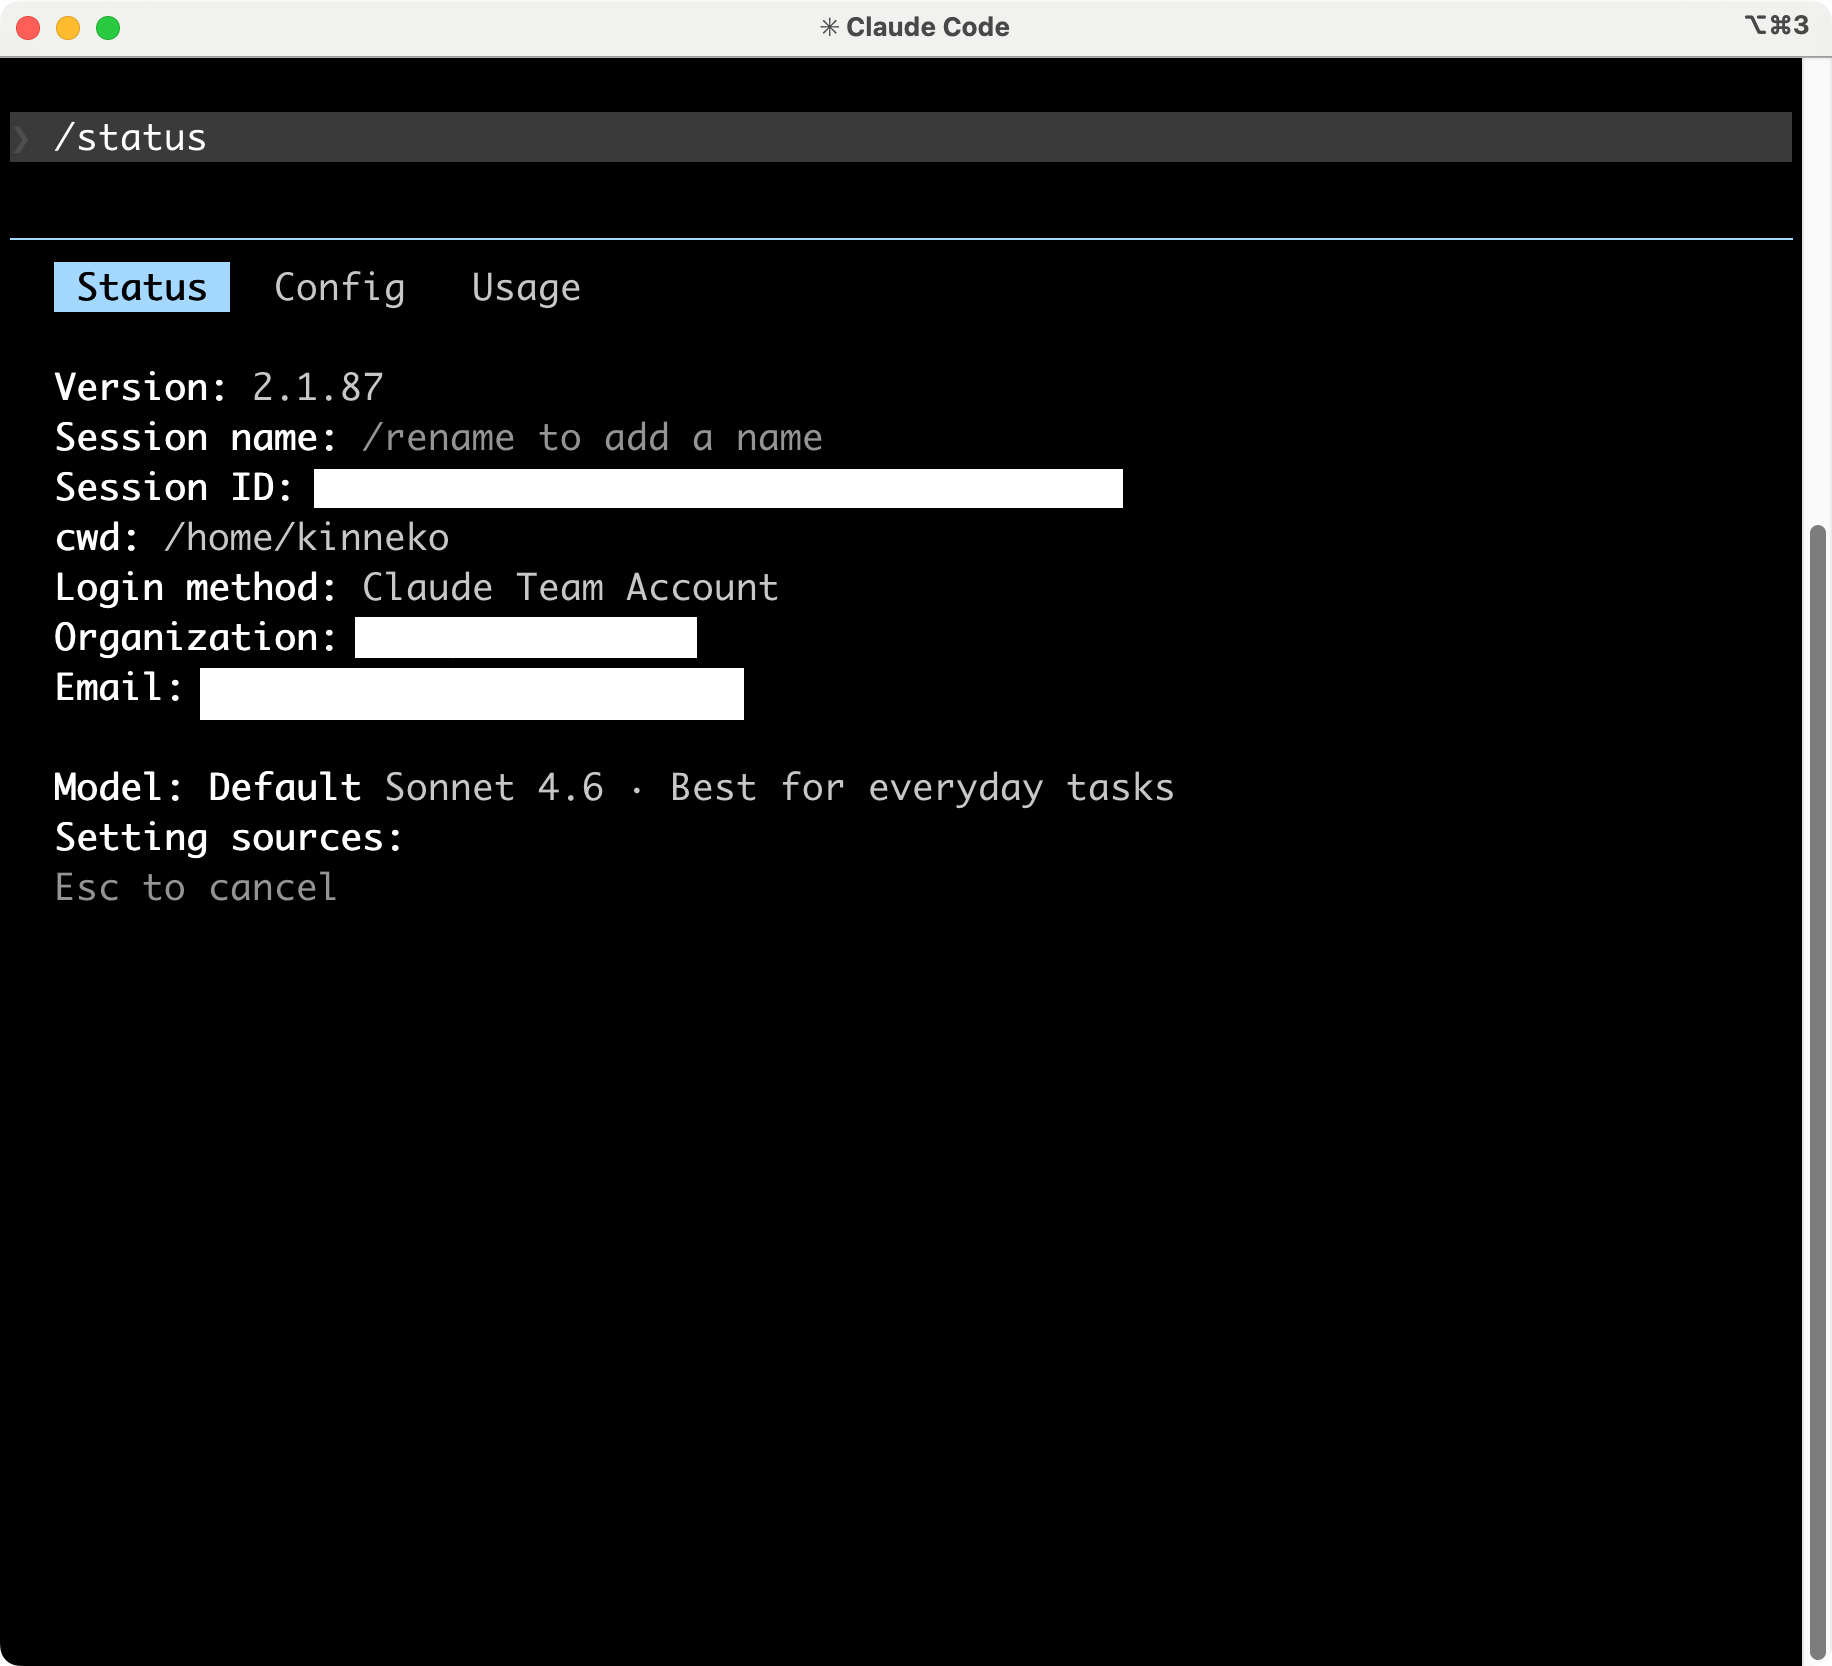Click the 'Model:' label
The height and width of the screenshot is (1666, 1832).
[x=119, y=787]
